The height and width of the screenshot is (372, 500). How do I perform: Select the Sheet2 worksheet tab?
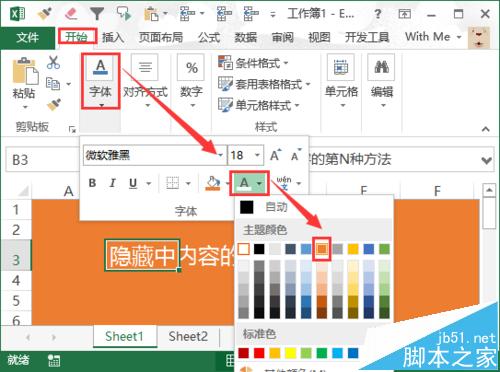(x=188, y=337)
